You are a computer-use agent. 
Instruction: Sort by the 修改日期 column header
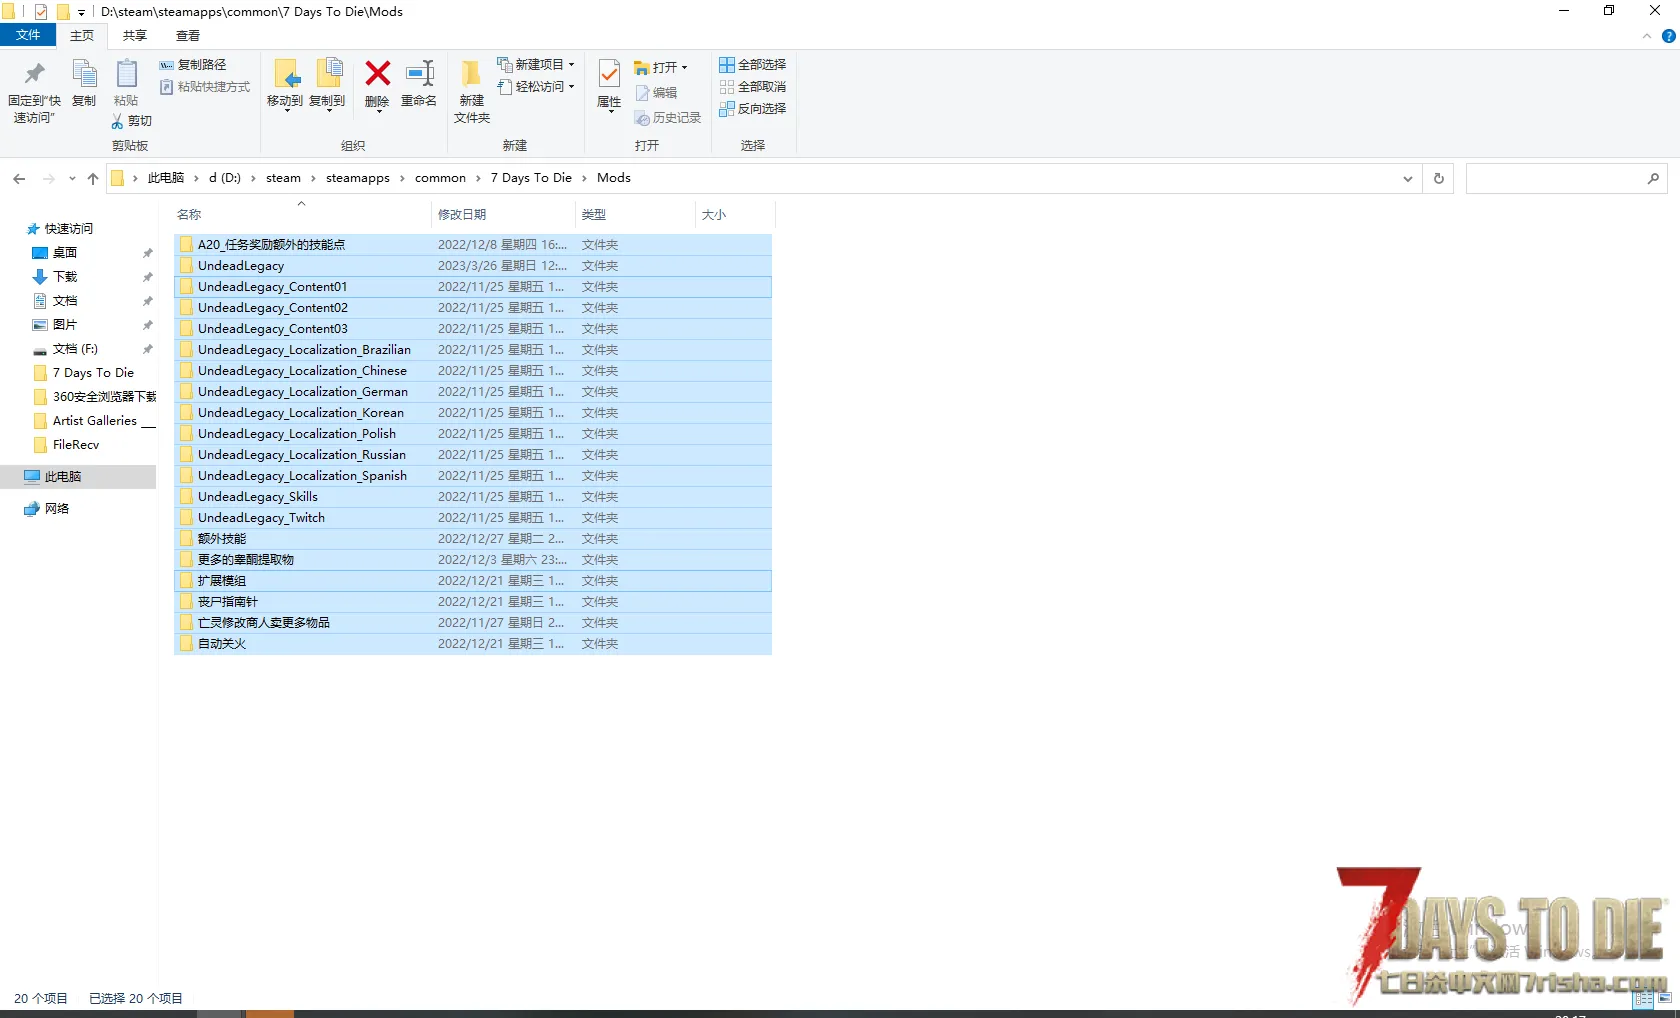coord(462,215)
